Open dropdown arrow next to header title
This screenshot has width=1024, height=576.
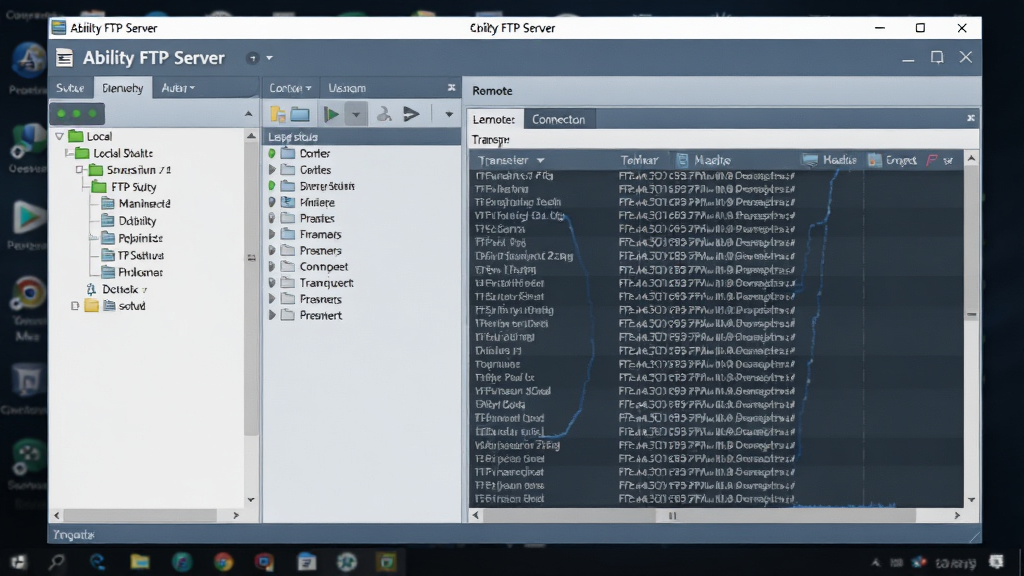pos(269,58)
